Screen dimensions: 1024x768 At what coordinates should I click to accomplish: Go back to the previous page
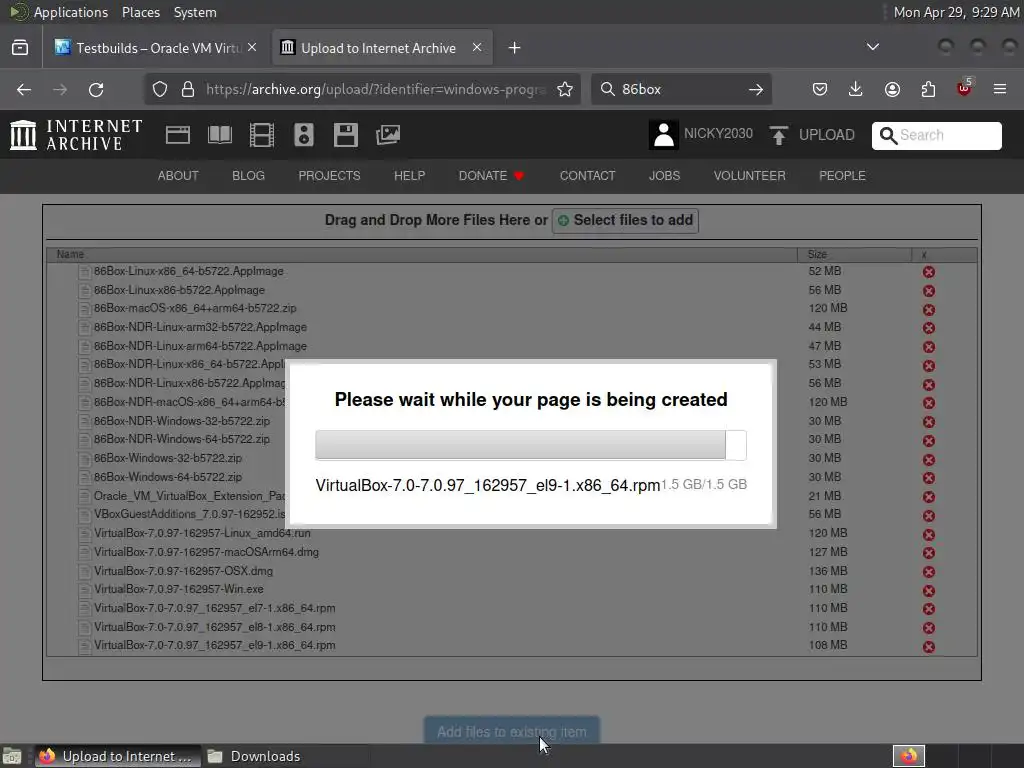pos(24,89)
